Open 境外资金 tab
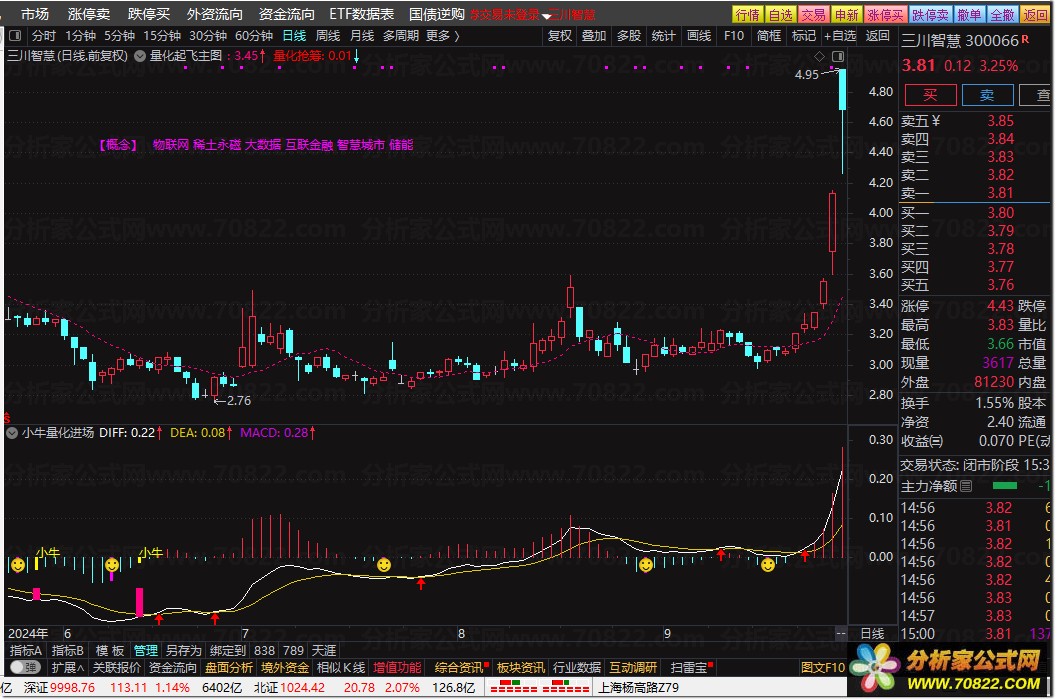Screen dimensions: 1057x700 point(284,668)
